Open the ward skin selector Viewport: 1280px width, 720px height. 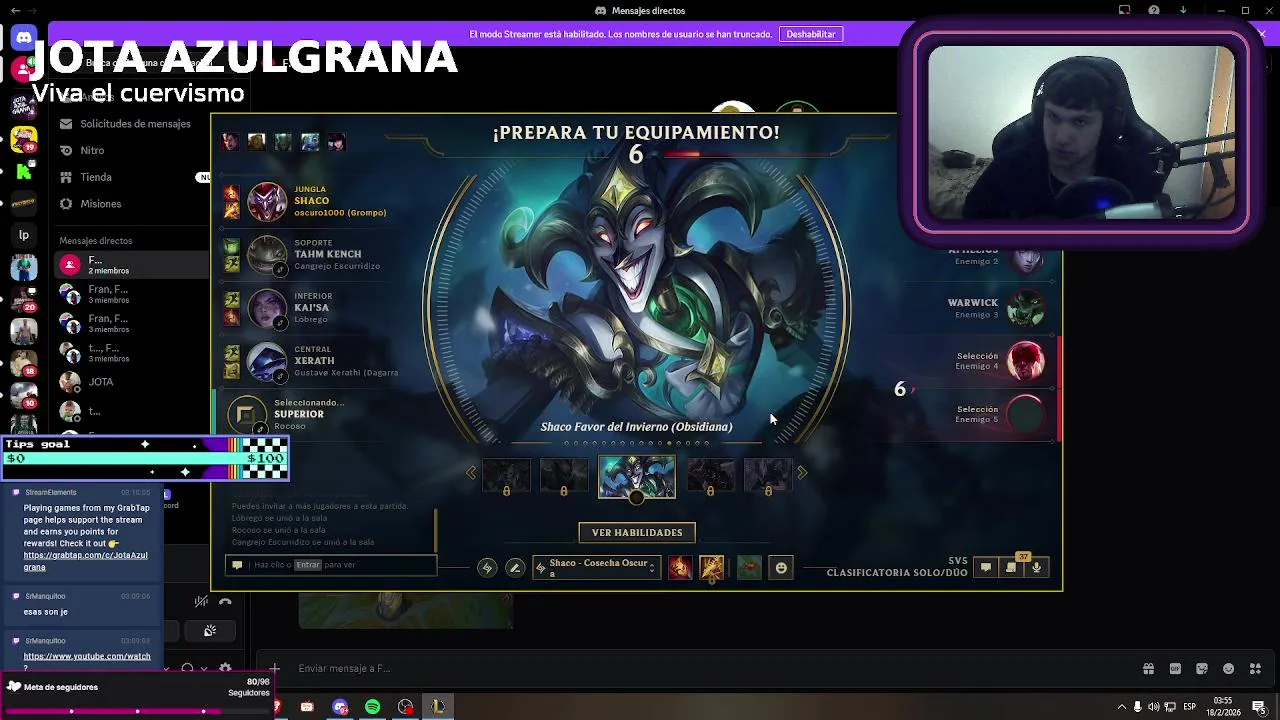pyautogui.click(x=749, y=568)
